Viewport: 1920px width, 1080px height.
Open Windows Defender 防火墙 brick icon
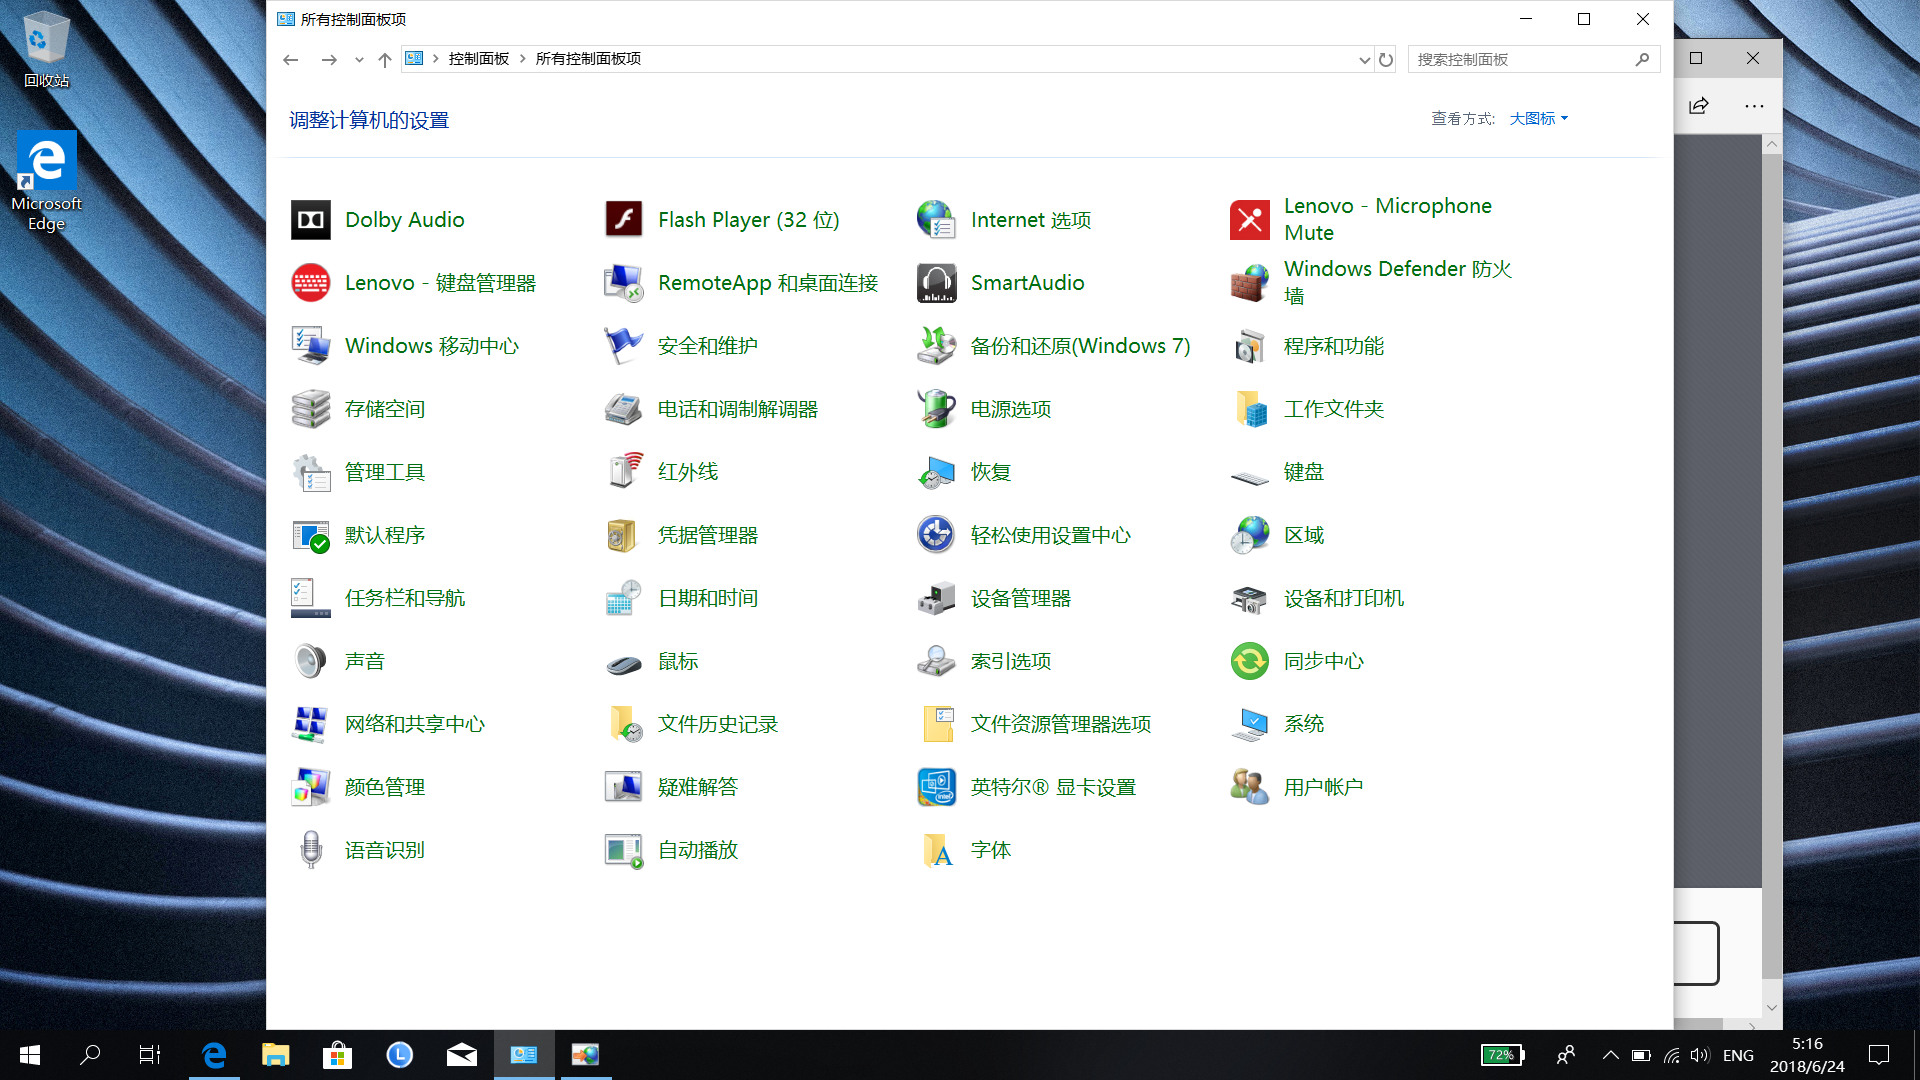tap(1250, 283)
